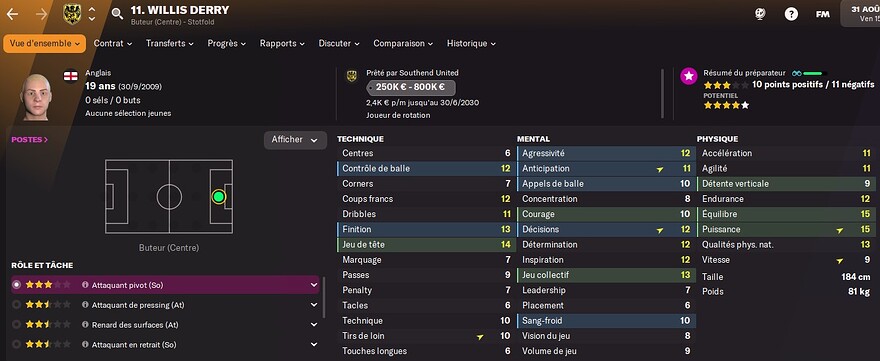Viewport: 880px width, 361px height.
Task: Select the Attaquant pivot (So) radio button
Action: [16, 285]
